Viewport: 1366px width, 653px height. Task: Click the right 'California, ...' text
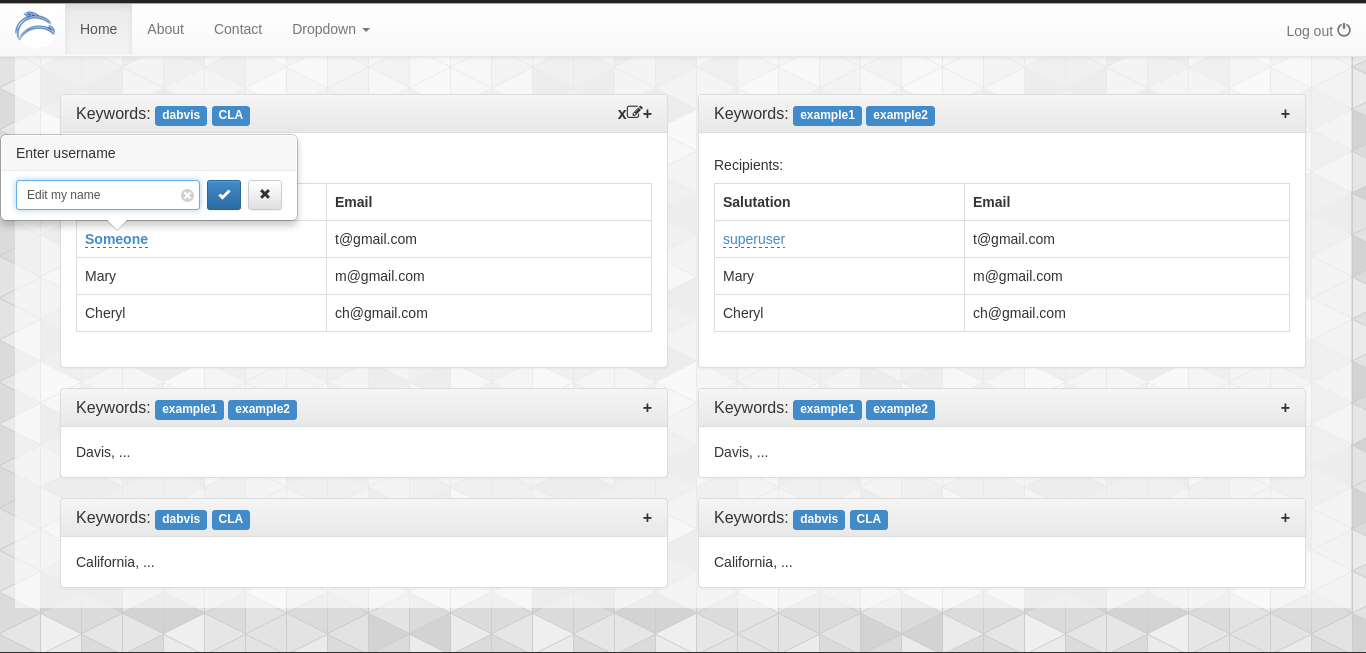coord(753,562)
